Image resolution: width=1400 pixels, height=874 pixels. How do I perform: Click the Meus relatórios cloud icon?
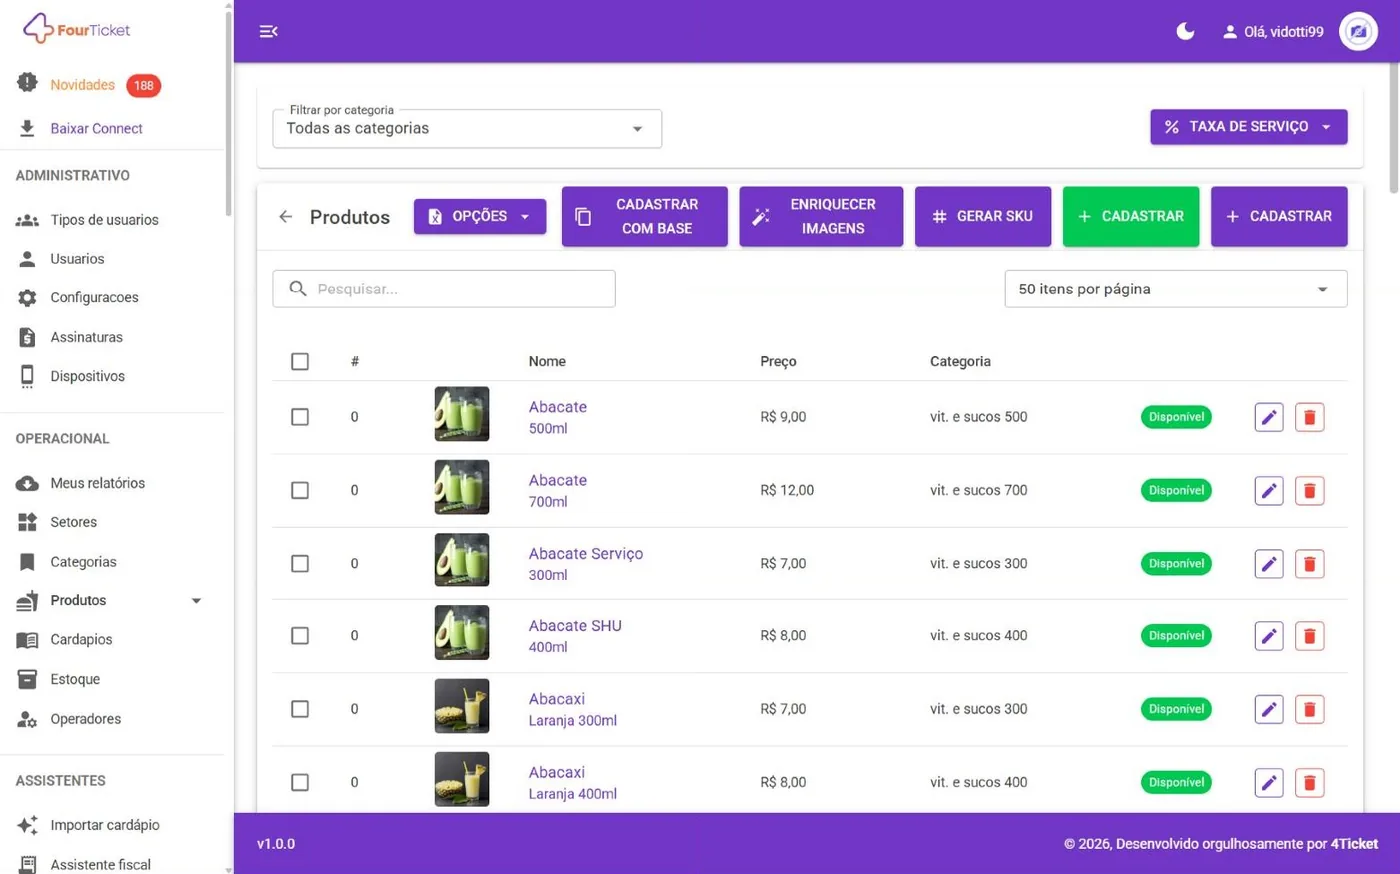coord(27,483)
